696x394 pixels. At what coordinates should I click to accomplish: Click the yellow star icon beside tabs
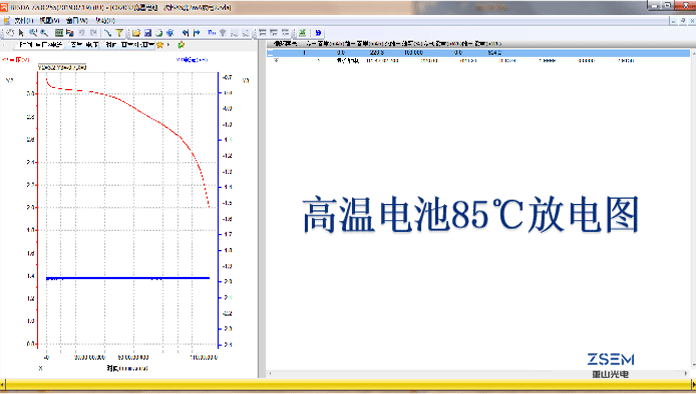coord(160,45)
